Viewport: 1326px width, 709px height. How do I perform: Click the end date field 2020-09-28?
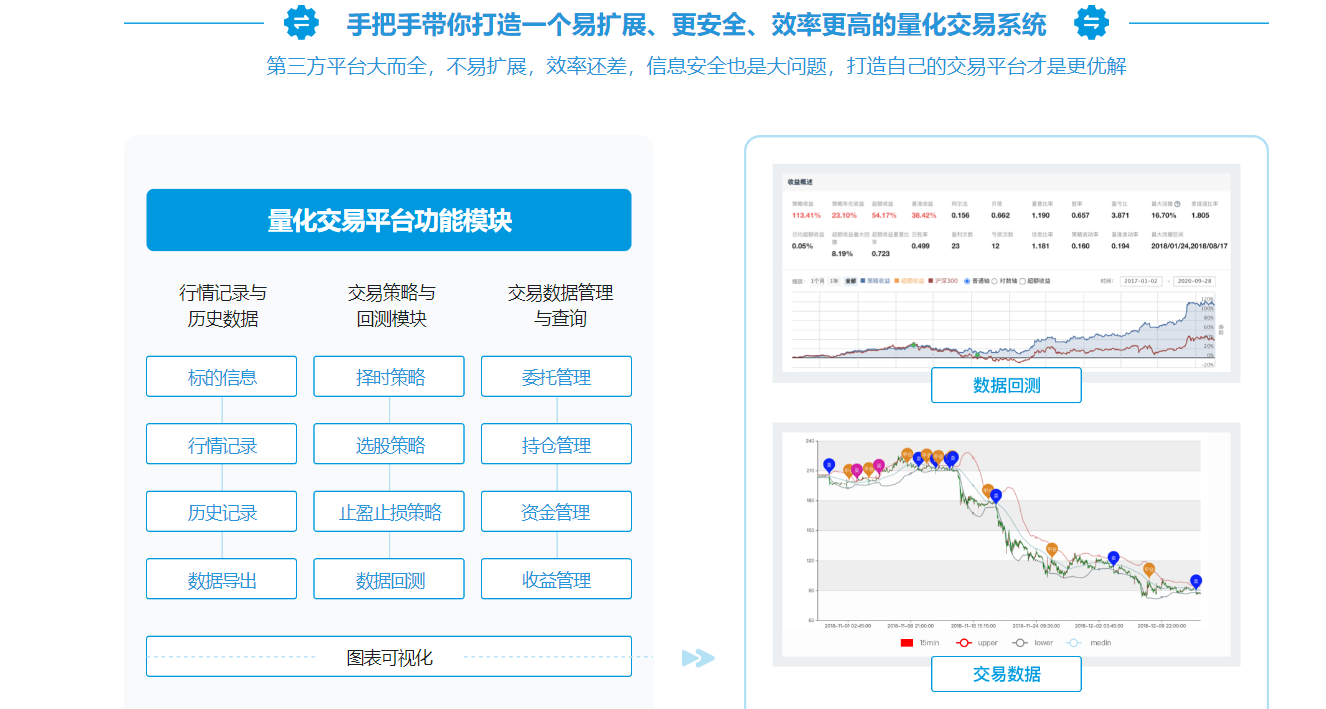tap(1194, 281)
